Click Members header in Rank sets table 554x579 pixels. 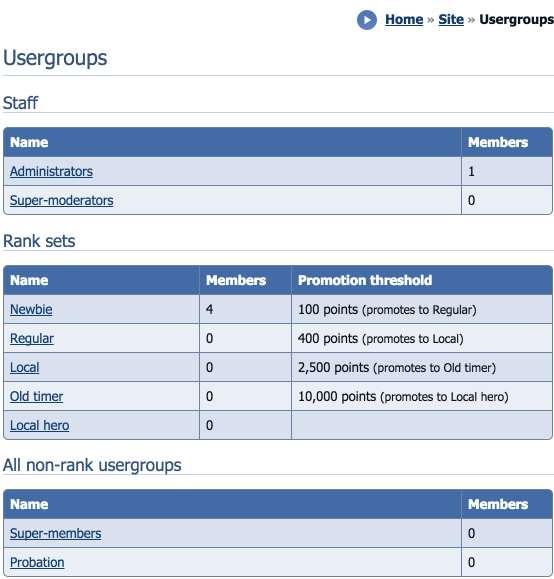[x=236, y=280]
